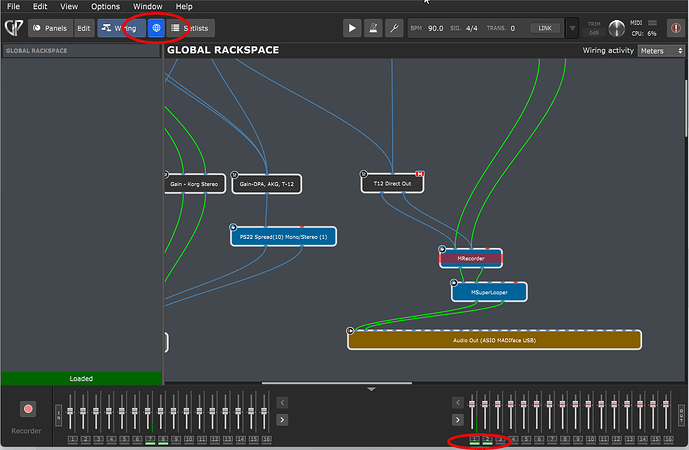689x450 pixels.
Task: Click the vertical scrollbar of wiring canvas
Action: (x=686, y=108)
